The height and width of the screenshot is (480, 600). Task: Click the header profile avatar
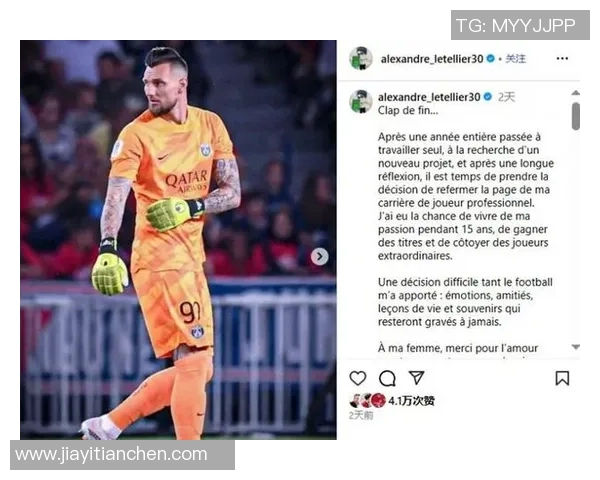[x=361, y=58]
